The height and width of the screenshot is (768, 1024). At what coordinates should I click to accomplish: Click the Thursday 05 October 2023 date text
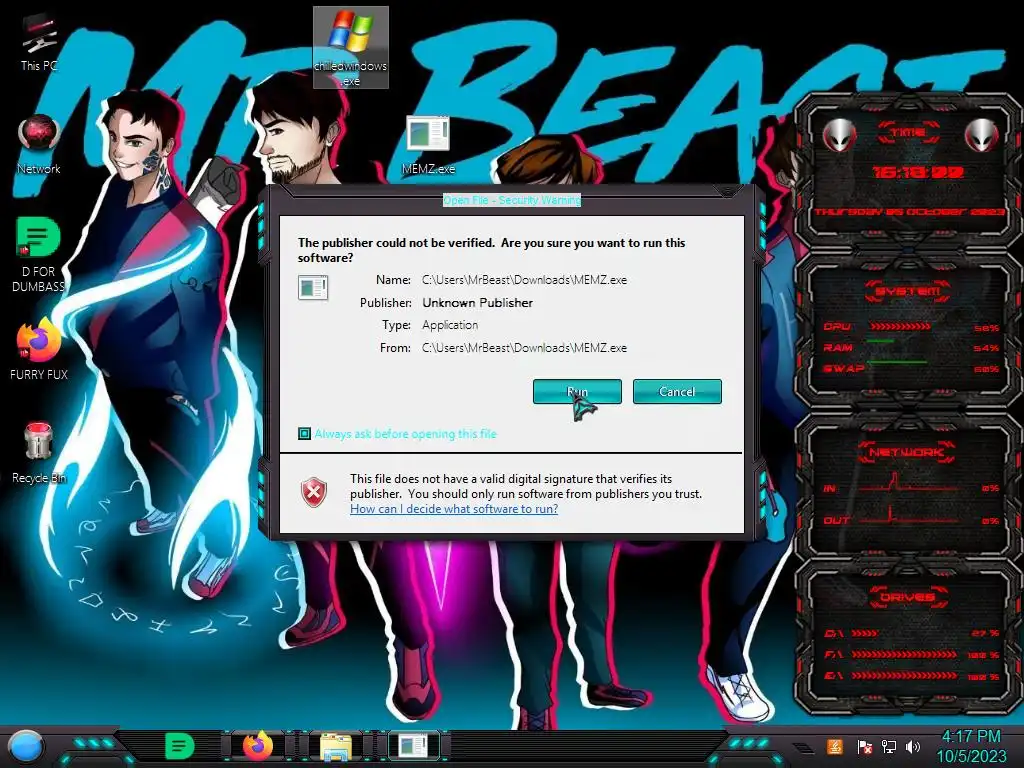click(909, 212)
